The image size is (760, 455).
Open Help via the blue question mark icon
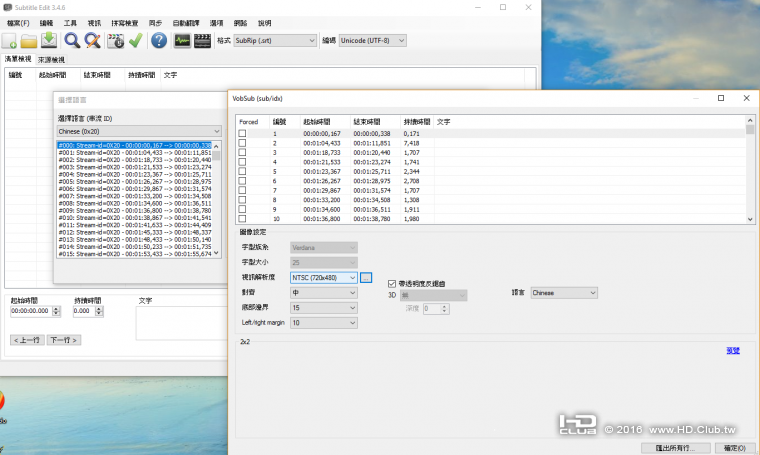pos(159,41)
